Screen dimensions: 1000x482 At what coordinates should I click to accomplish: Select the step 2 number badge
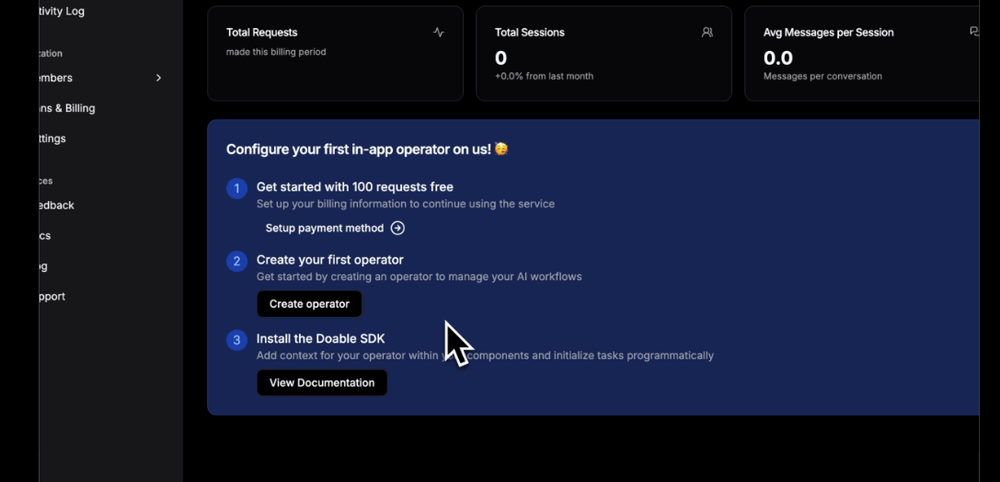pos(237,261)
